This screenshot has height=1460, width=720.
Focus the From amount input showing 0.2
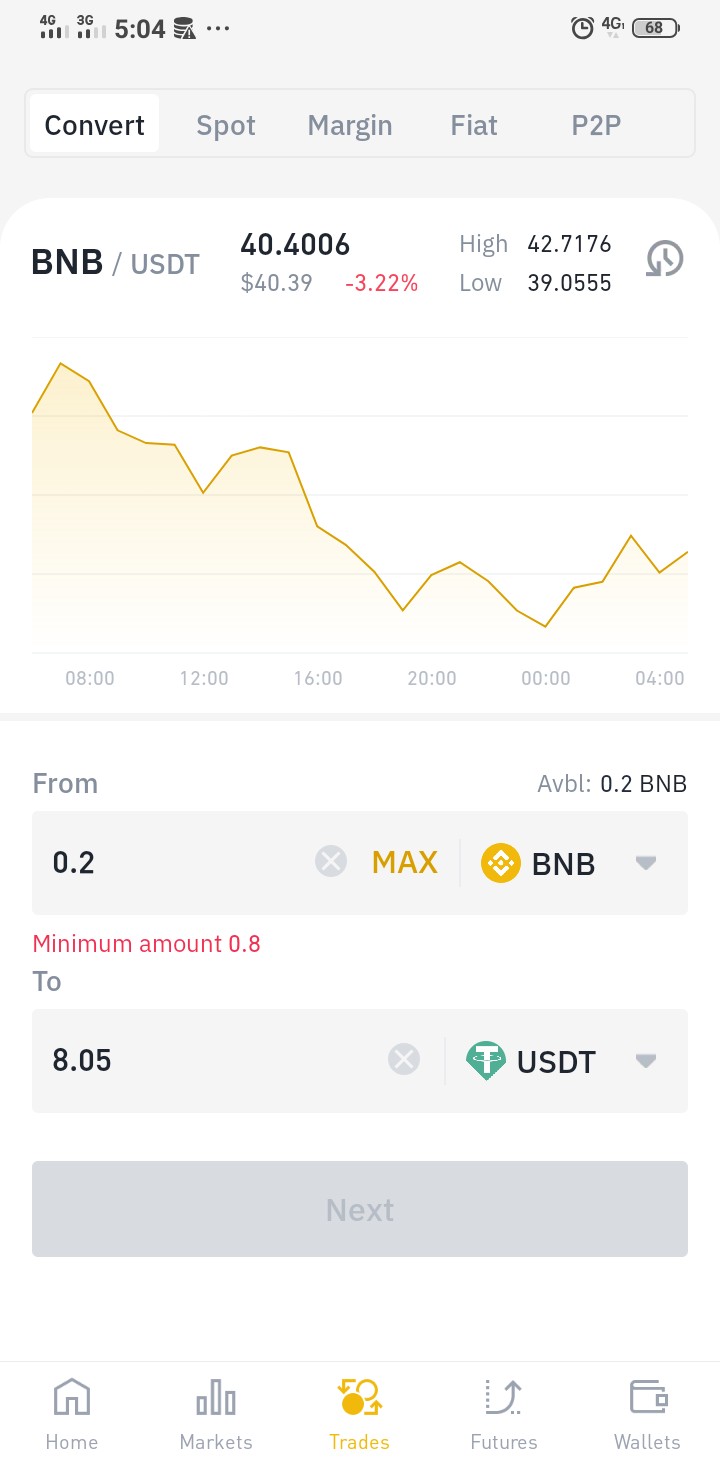click(x=175, y=862)
